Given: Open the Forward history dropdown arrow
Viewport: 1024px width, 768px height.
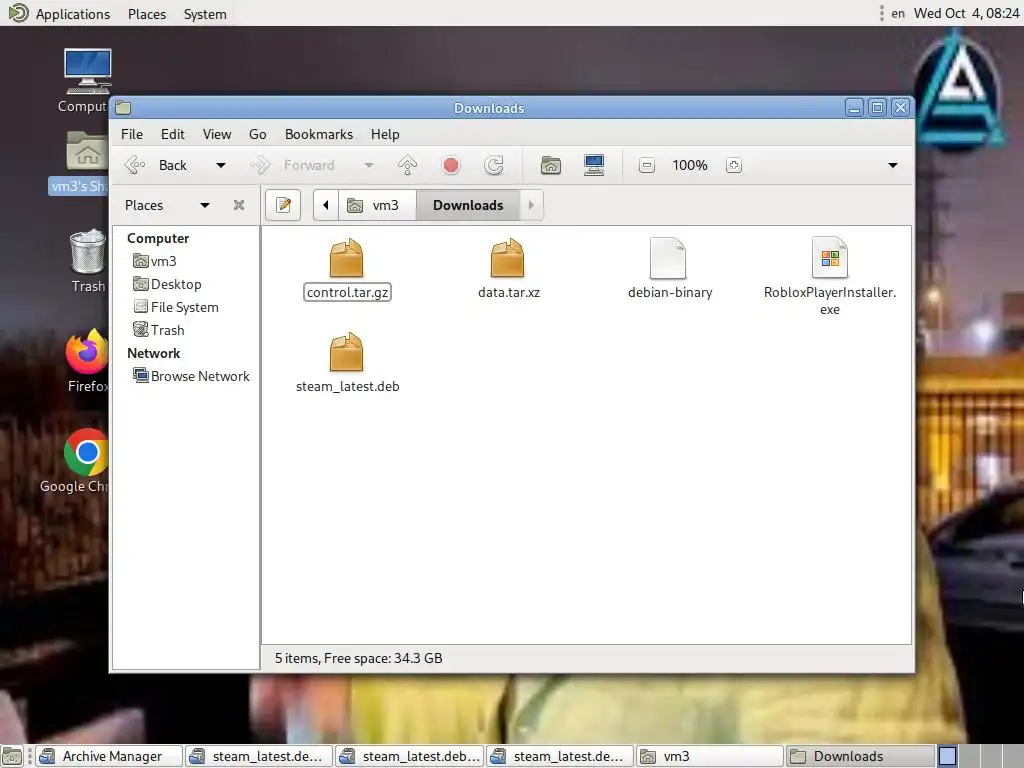Looking at the screenshot, I should pos(369,165).
